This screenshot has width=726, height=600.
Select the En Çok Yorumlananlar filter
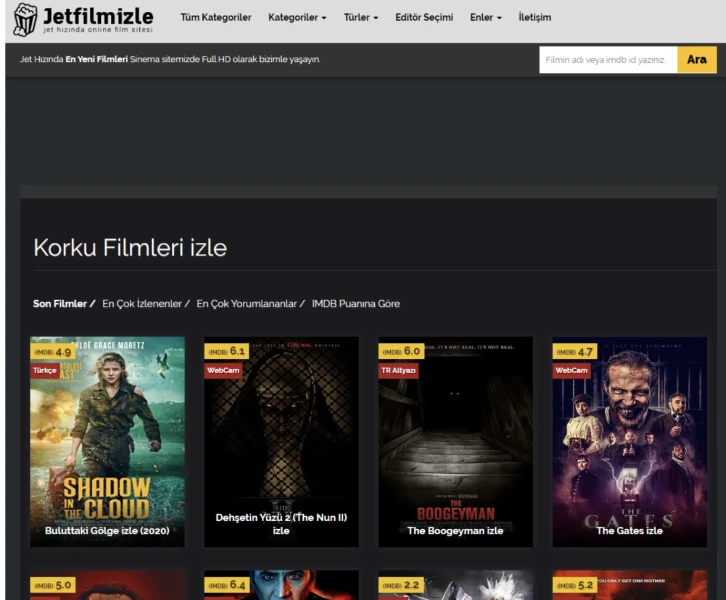click(x=247, y=303)
